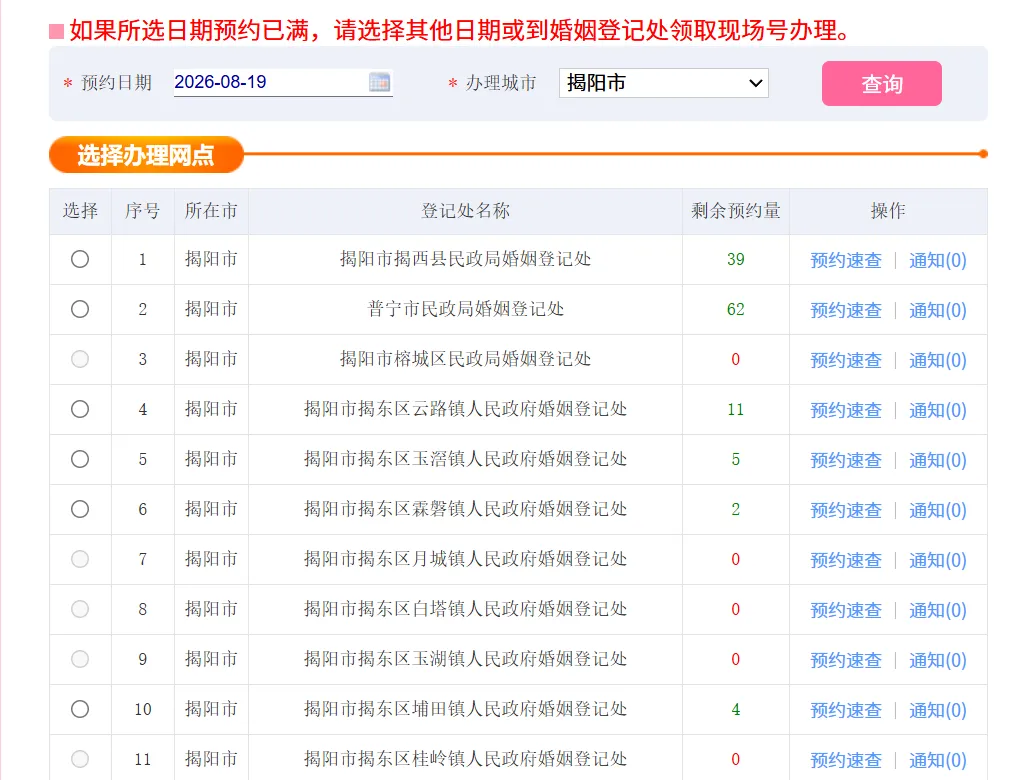This screenshot has width=1020, height=780.
Task: Open 预约速查 for 揭西县民政局 row
Action: [846, 260]
